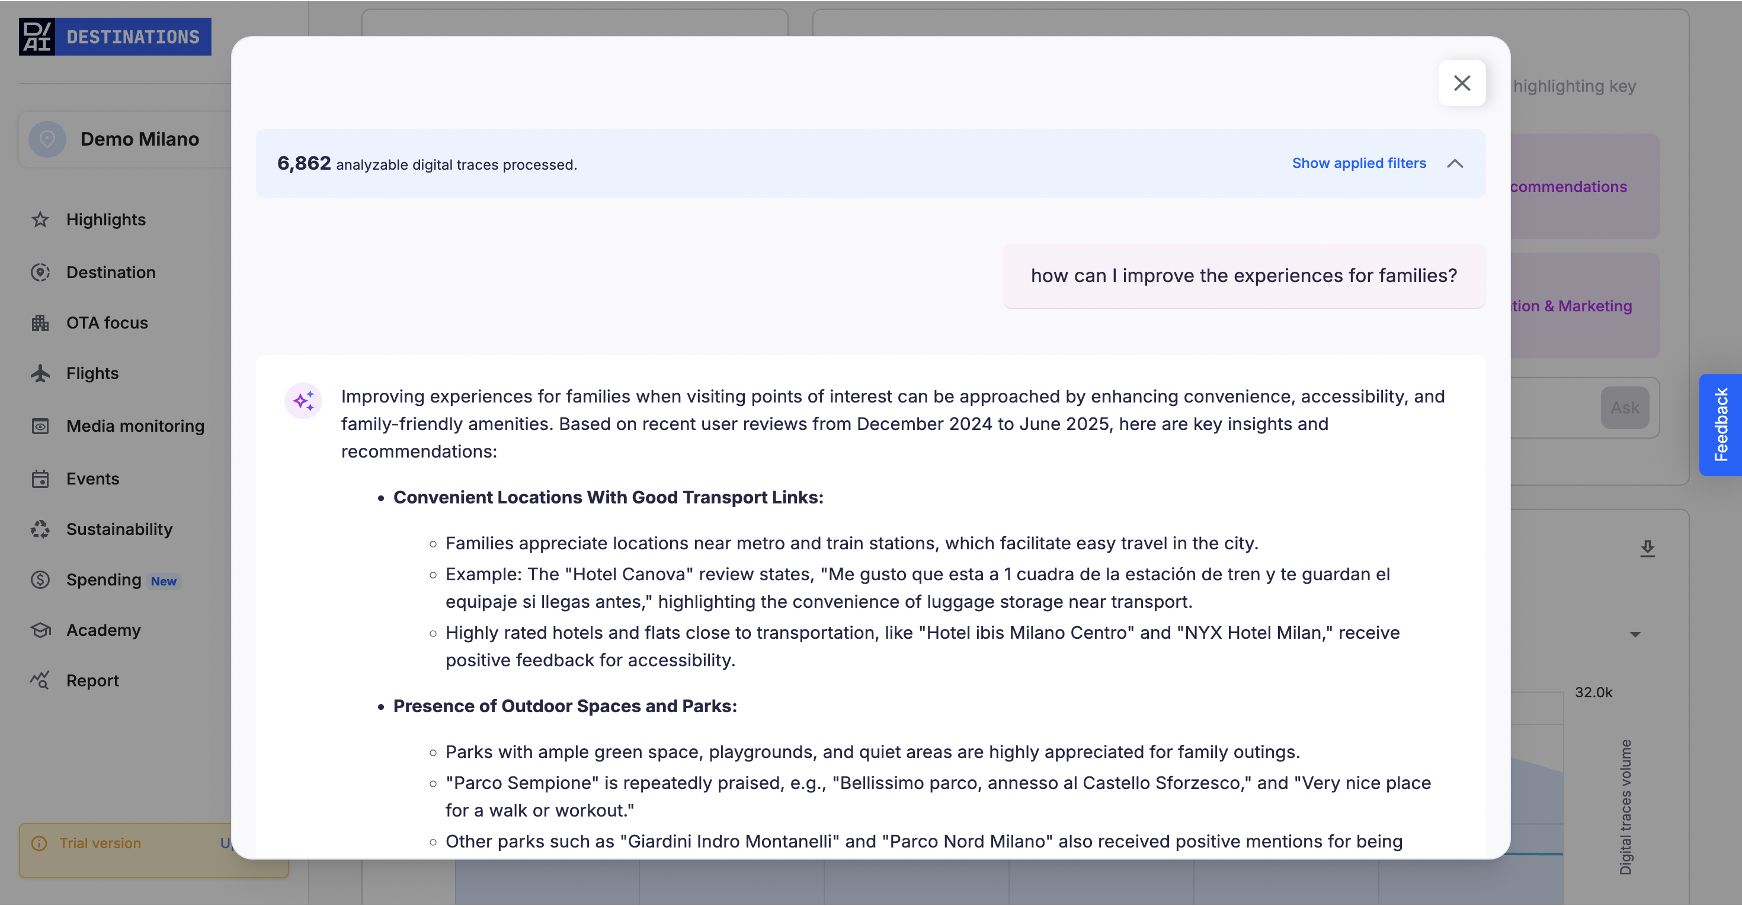Click the 32.0k axis label
The height and width of the screenshot is (906, 1742).
click(x=1593, y=692)
